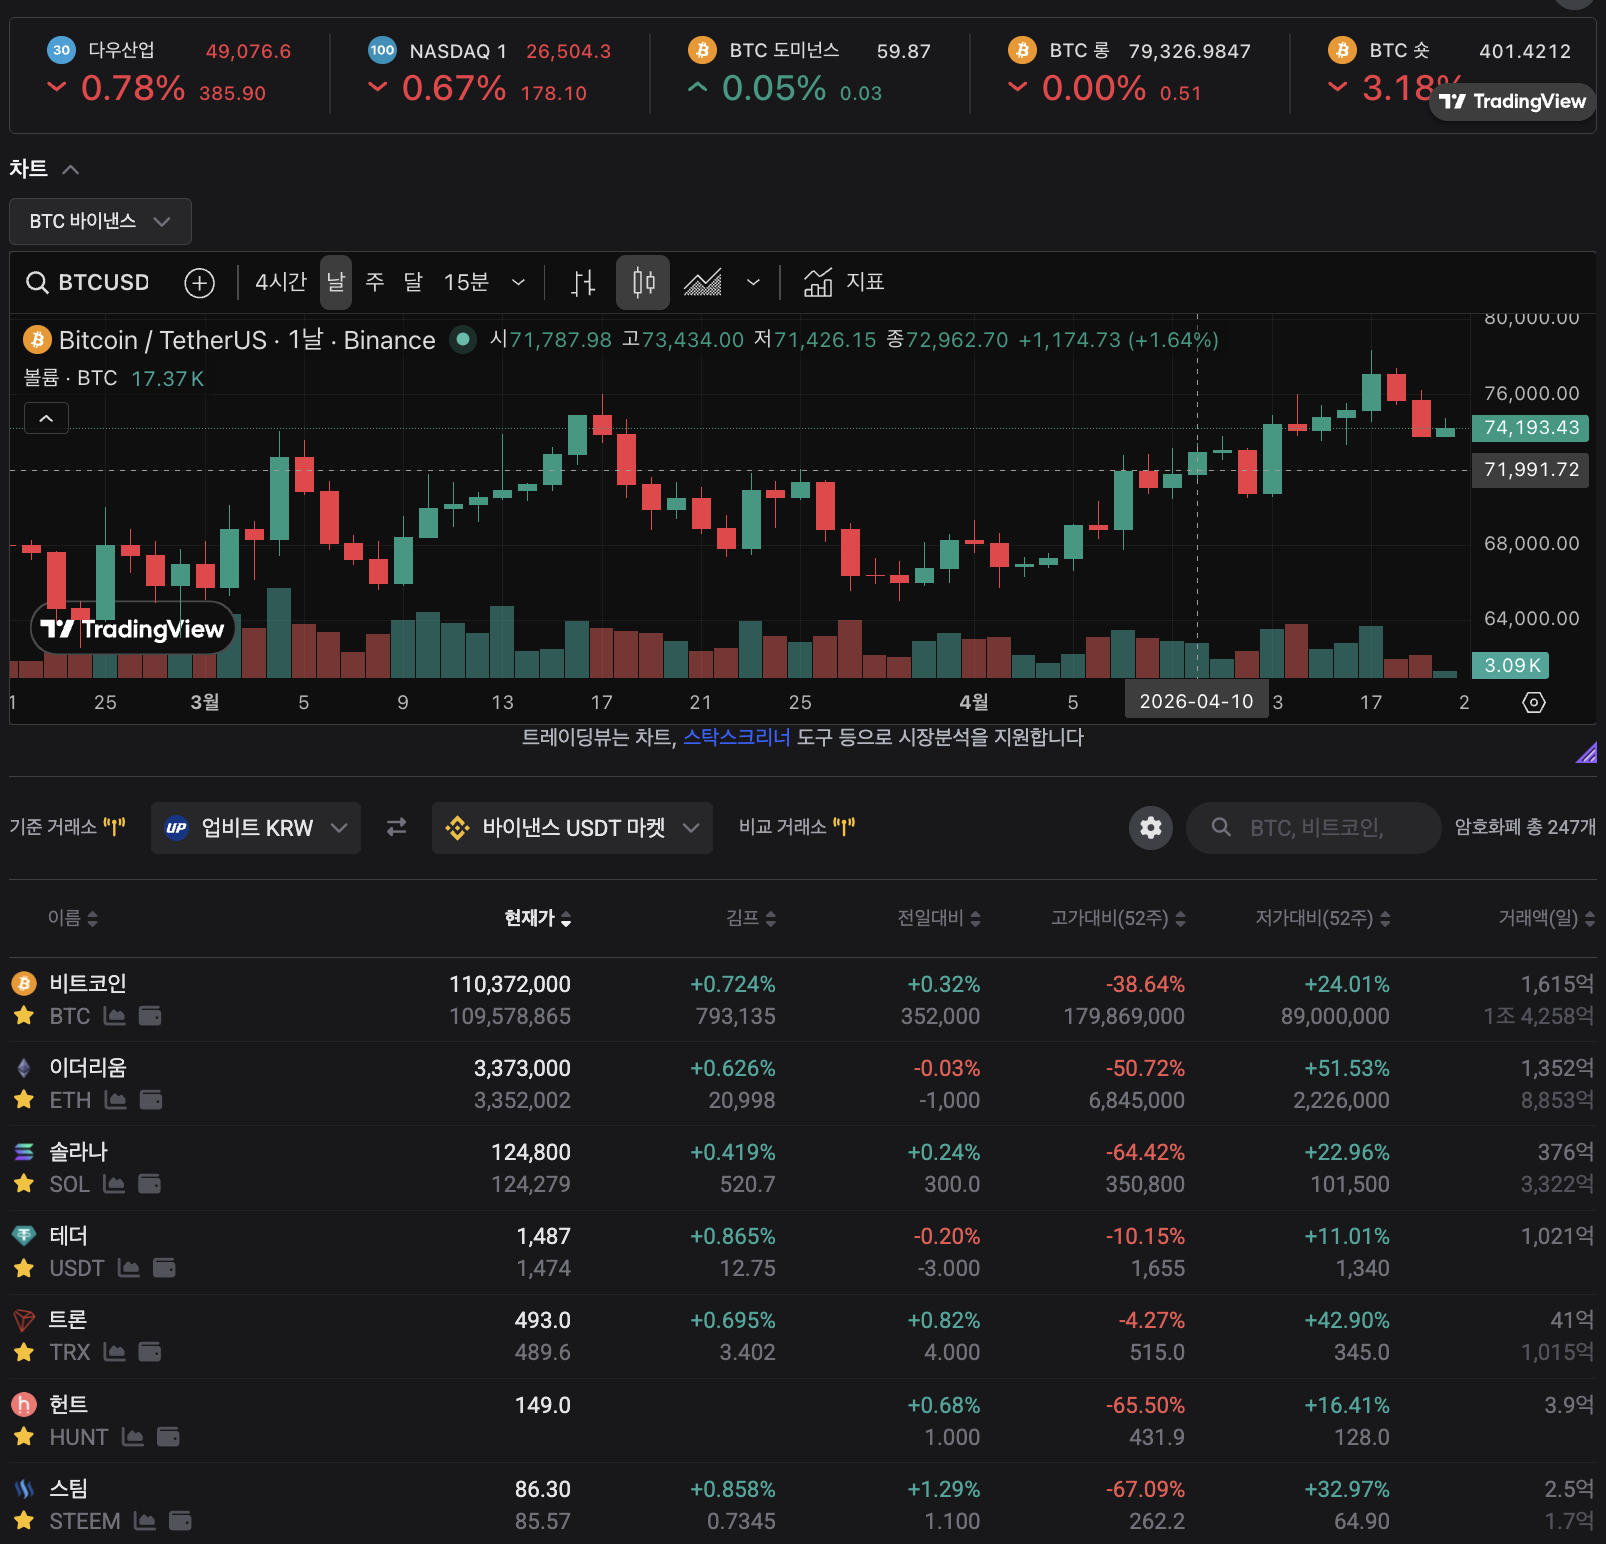Select the area chart style icon

703,283
